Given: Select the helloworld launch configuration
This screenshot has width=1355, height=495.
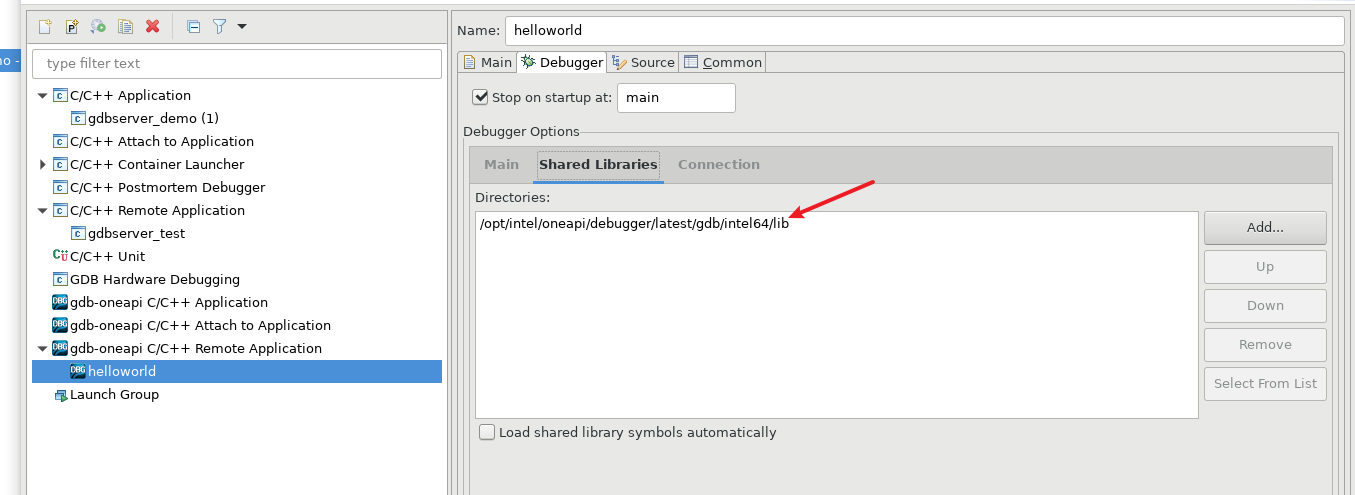Looking at the screenshot, I should point(121,372).
